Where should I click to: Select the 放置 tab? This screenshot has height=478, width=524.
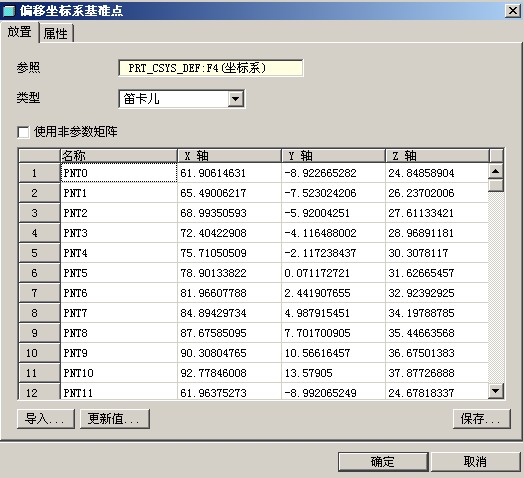pos(19,32)
